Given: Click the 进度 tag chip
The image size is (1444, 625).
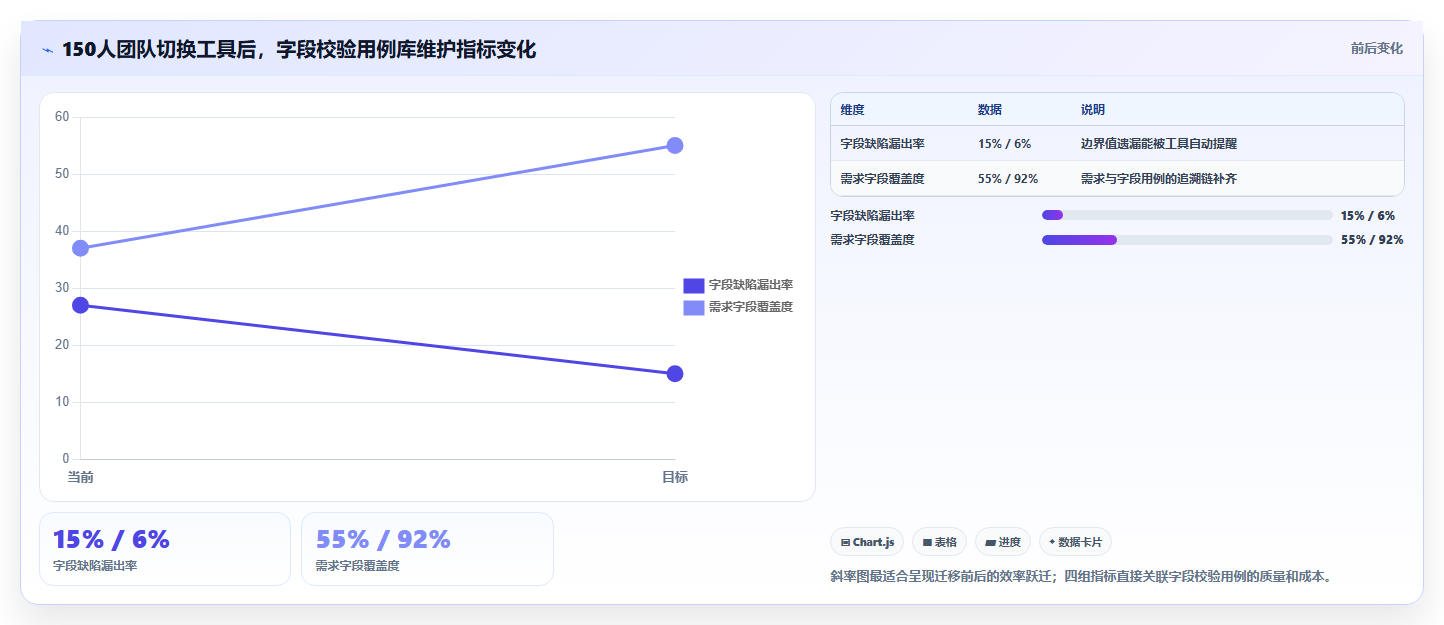Looking at the screenshot, I should click(x=1003, y=542).
